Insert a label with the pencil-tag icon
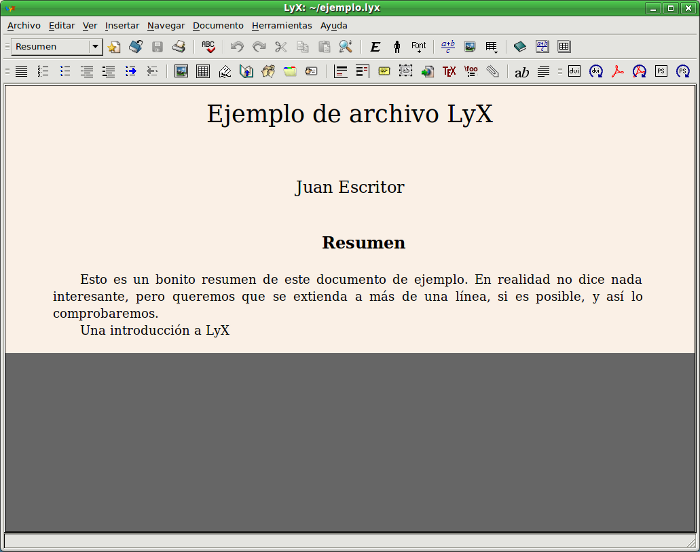700x552 pixels. pyautogui.click(x=225, y=71)
